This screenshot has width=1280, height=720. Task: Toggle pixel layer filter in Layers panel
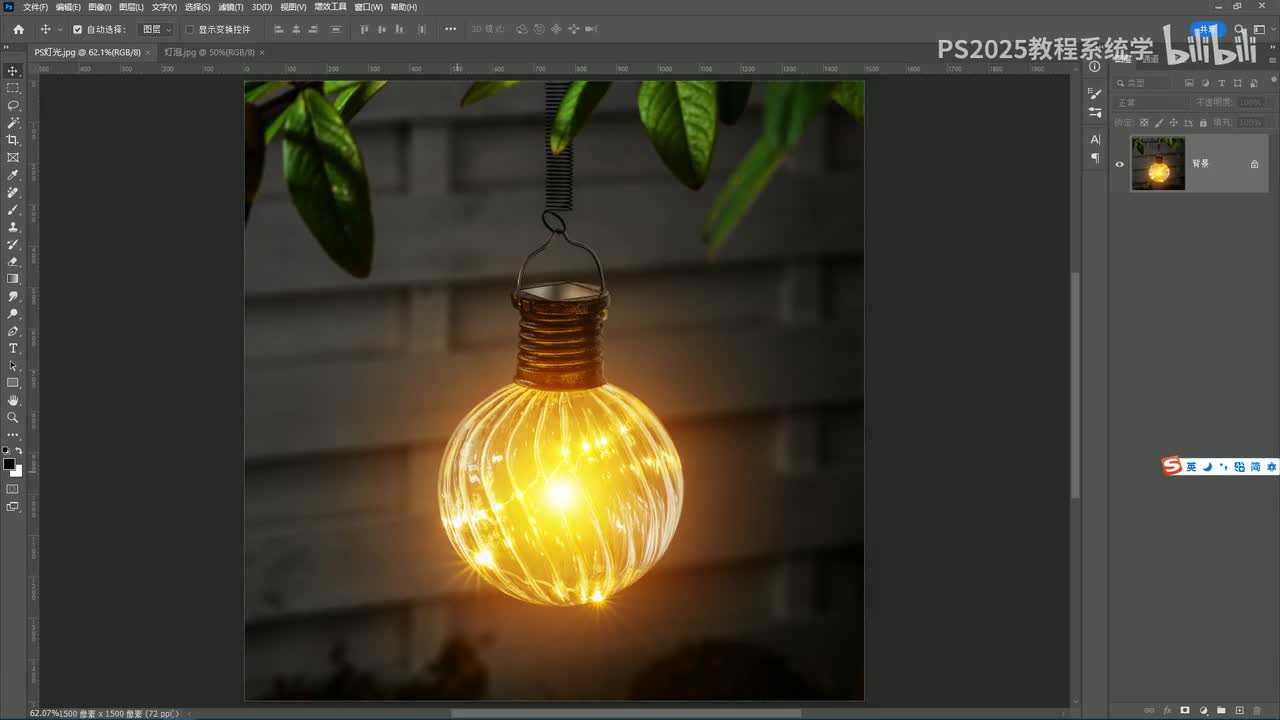(x=1189, y=83)
